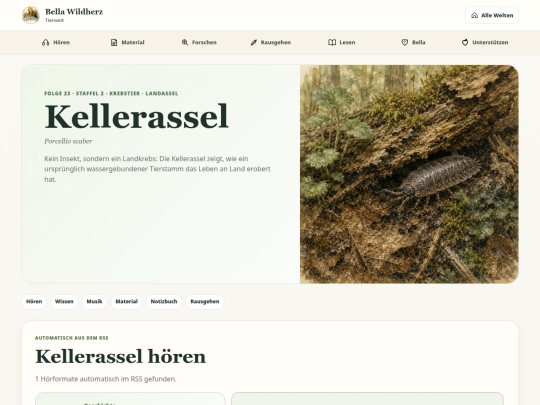Open the Bella navigation item
The image size is (540, 405).
click(414, 42)
